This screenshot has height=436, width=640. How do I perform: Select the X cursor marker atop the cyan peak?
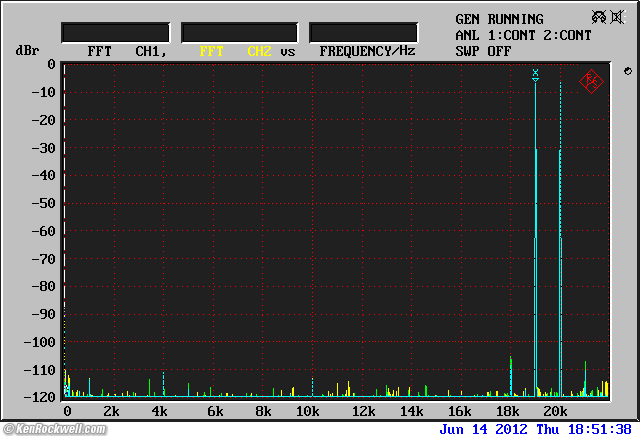pos(536,73)
